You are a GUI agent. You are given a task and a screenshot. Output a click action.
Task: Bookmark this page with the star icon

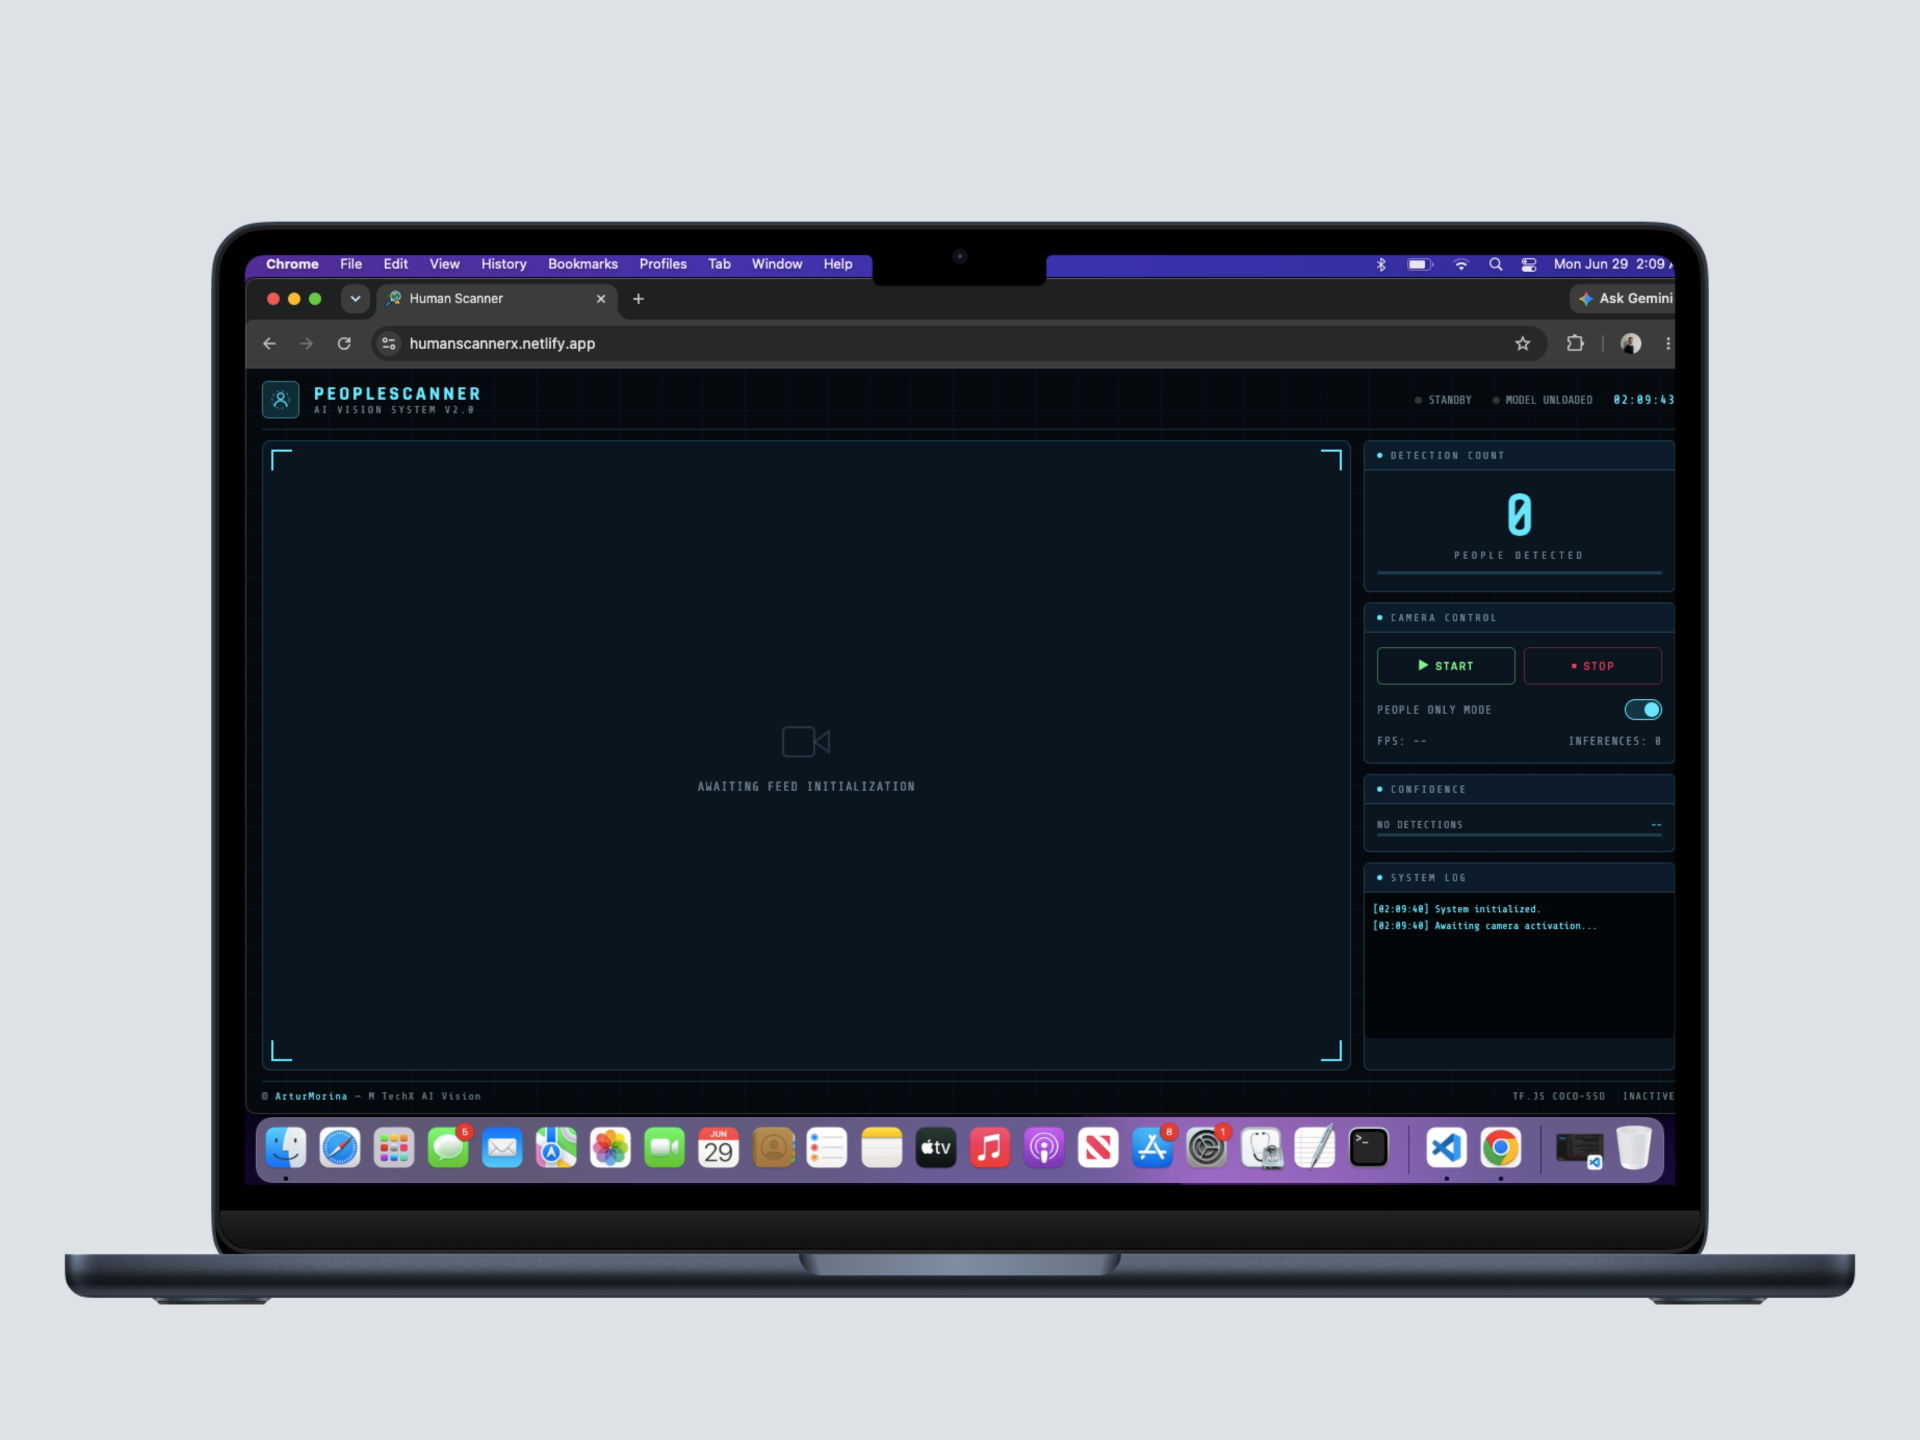pyautogui.click(x=1522, y=344)
